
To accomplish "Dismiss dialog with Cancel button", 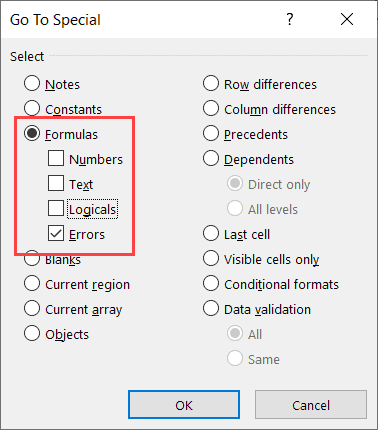I will 311,405.
